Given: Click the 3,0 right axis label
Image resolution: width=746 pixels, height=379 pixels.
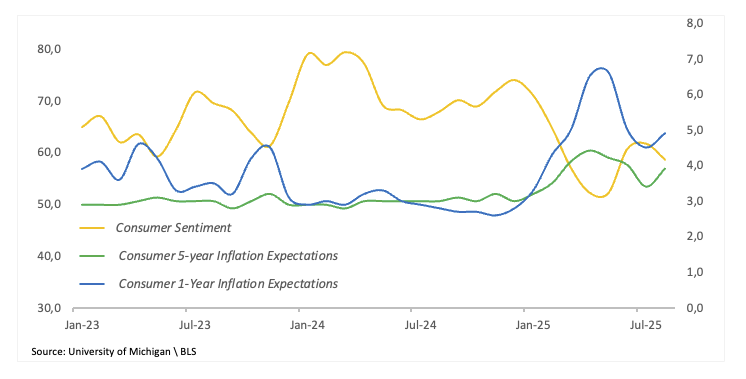Looking at the screenshot, I should (694, 201).
